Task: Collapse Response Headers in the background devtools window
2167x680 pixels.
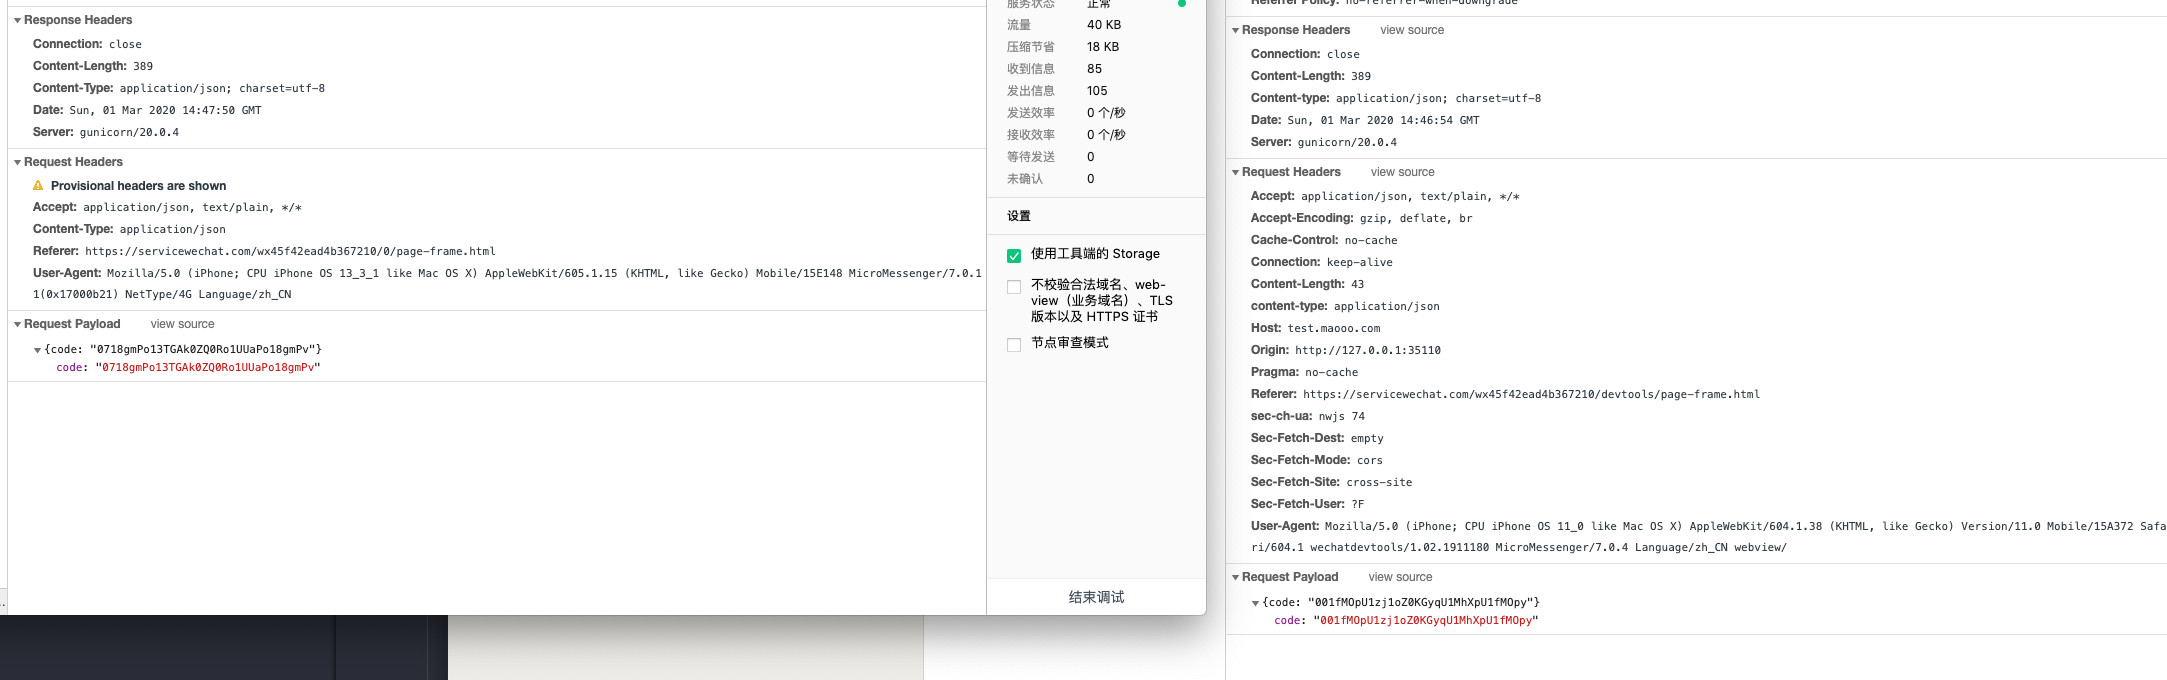Action: click(x=1235, y=31)
